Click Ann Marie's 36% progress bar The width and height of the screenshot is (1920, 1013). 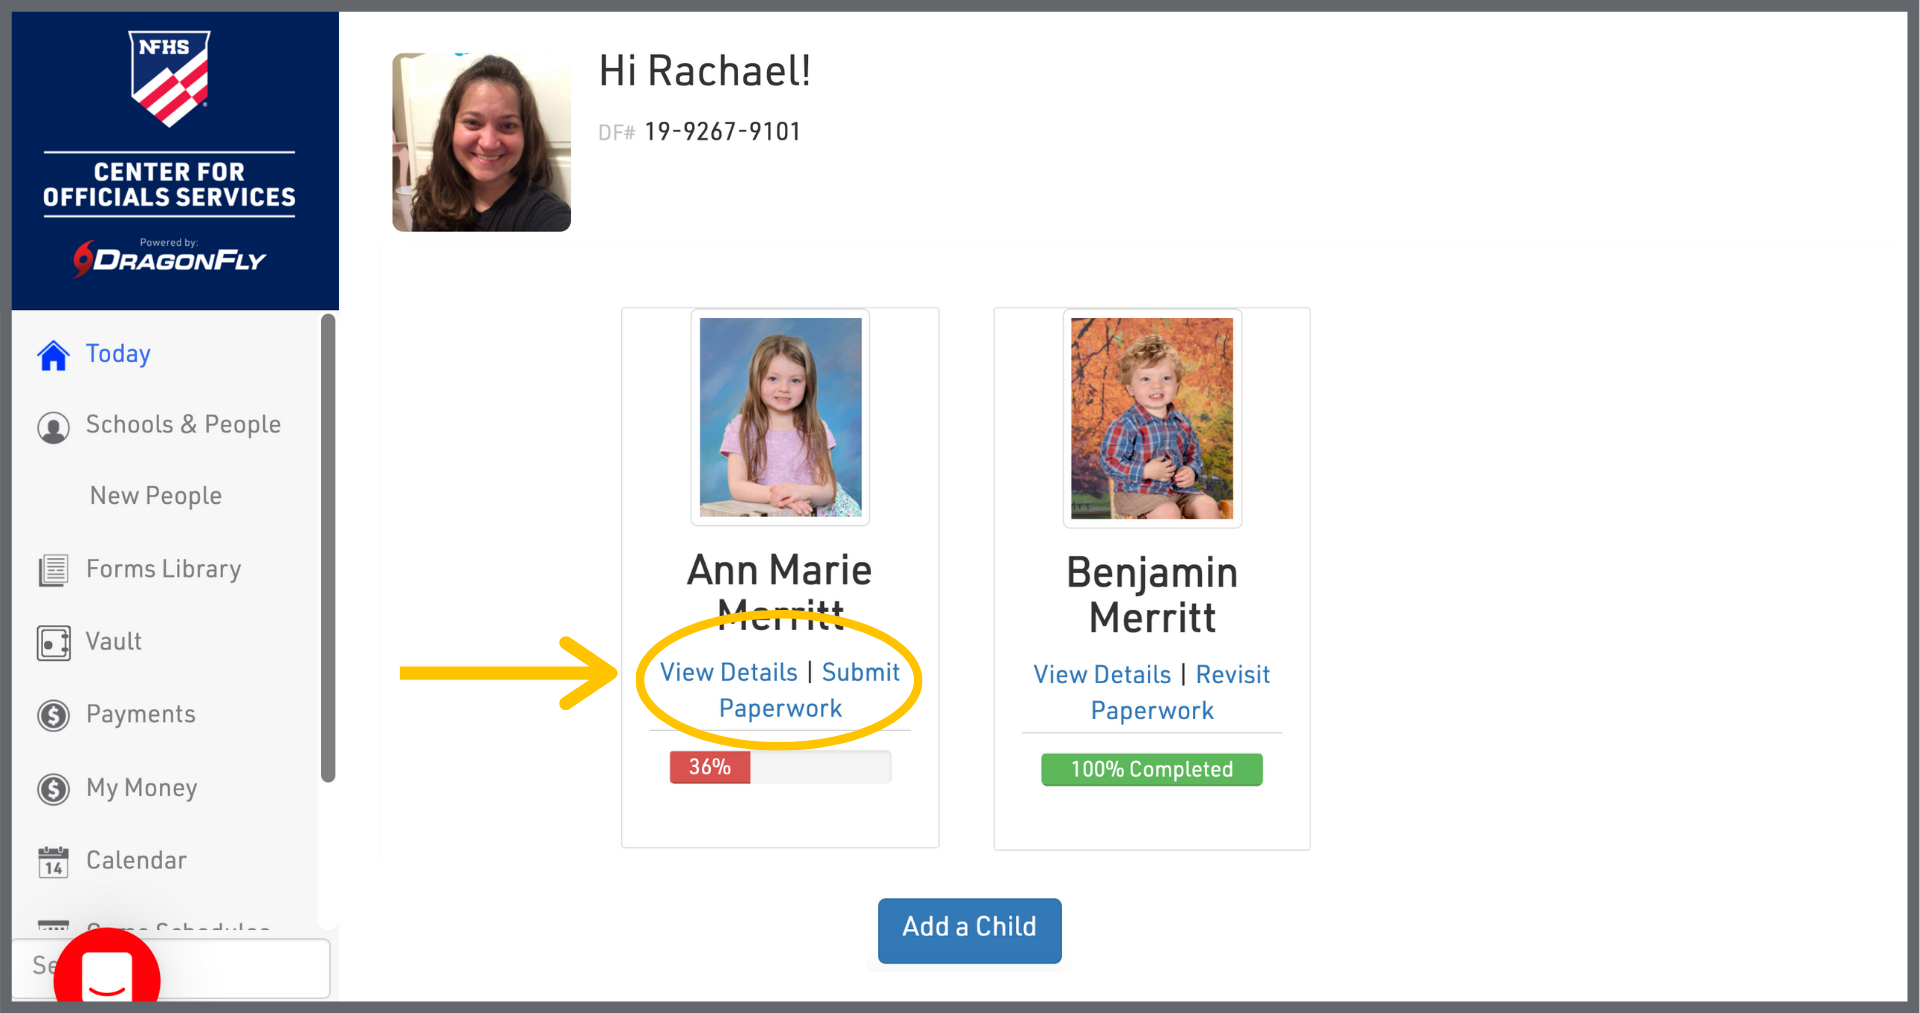780,767
